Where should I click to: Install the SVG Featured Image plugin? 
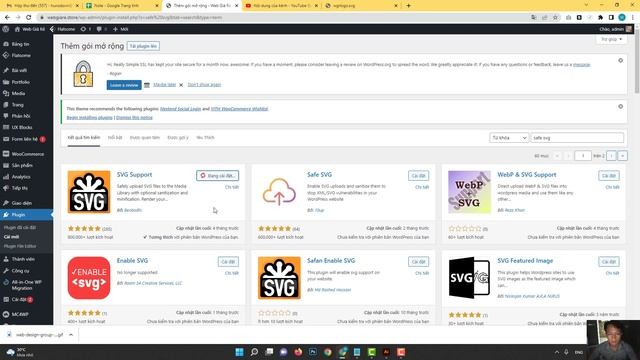[x=609, y=262]
